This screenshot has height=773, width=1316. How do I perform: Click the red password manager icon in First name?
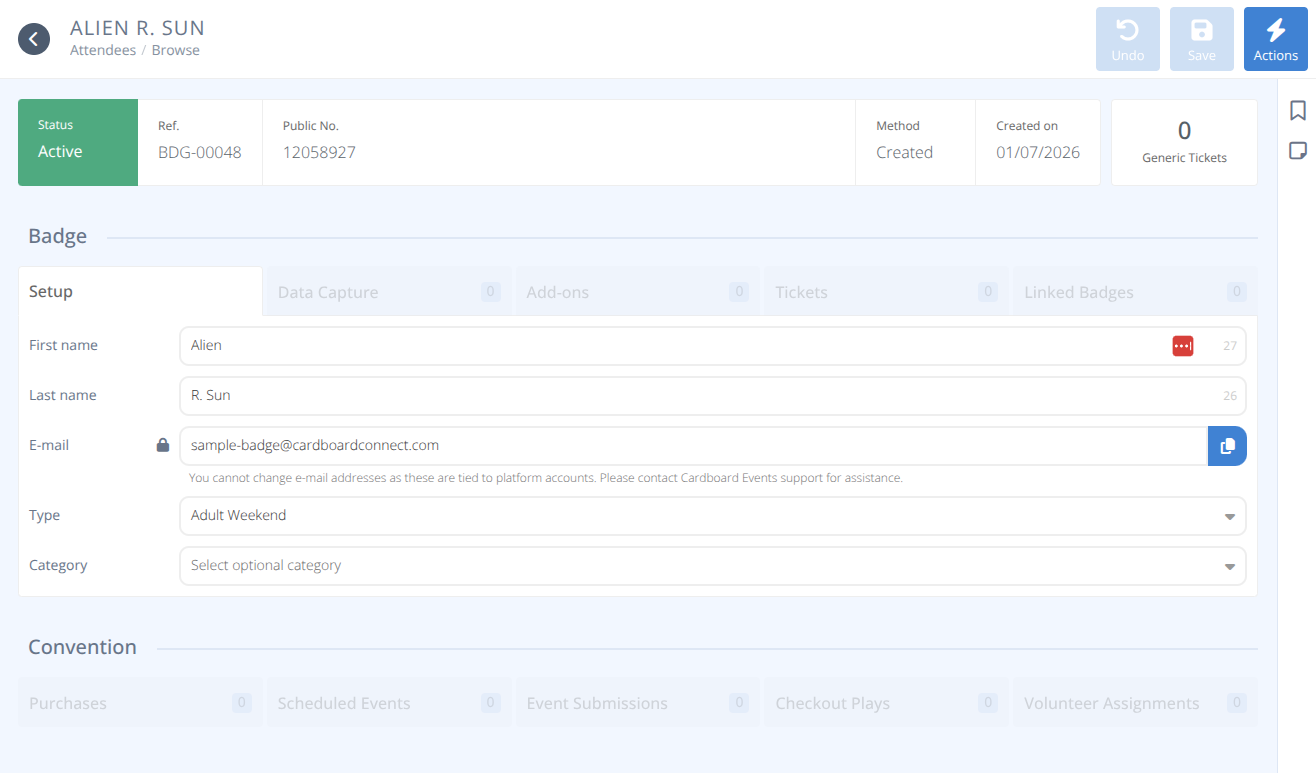(x=1183, y=345)
